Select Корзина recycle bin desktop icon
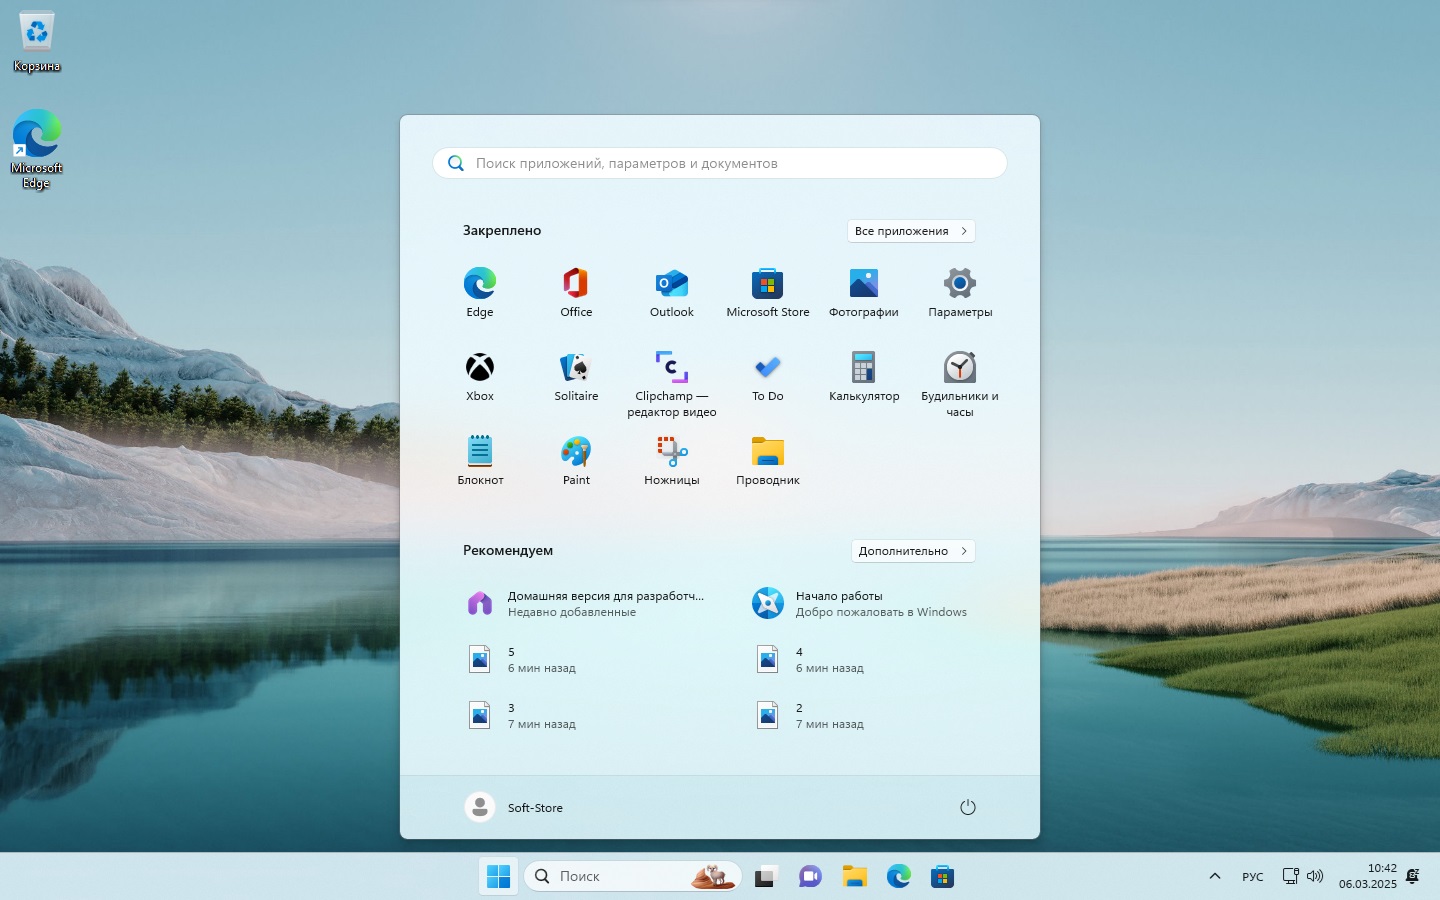The height and width of the screenshot is (900, 1440). coord(37,42)
